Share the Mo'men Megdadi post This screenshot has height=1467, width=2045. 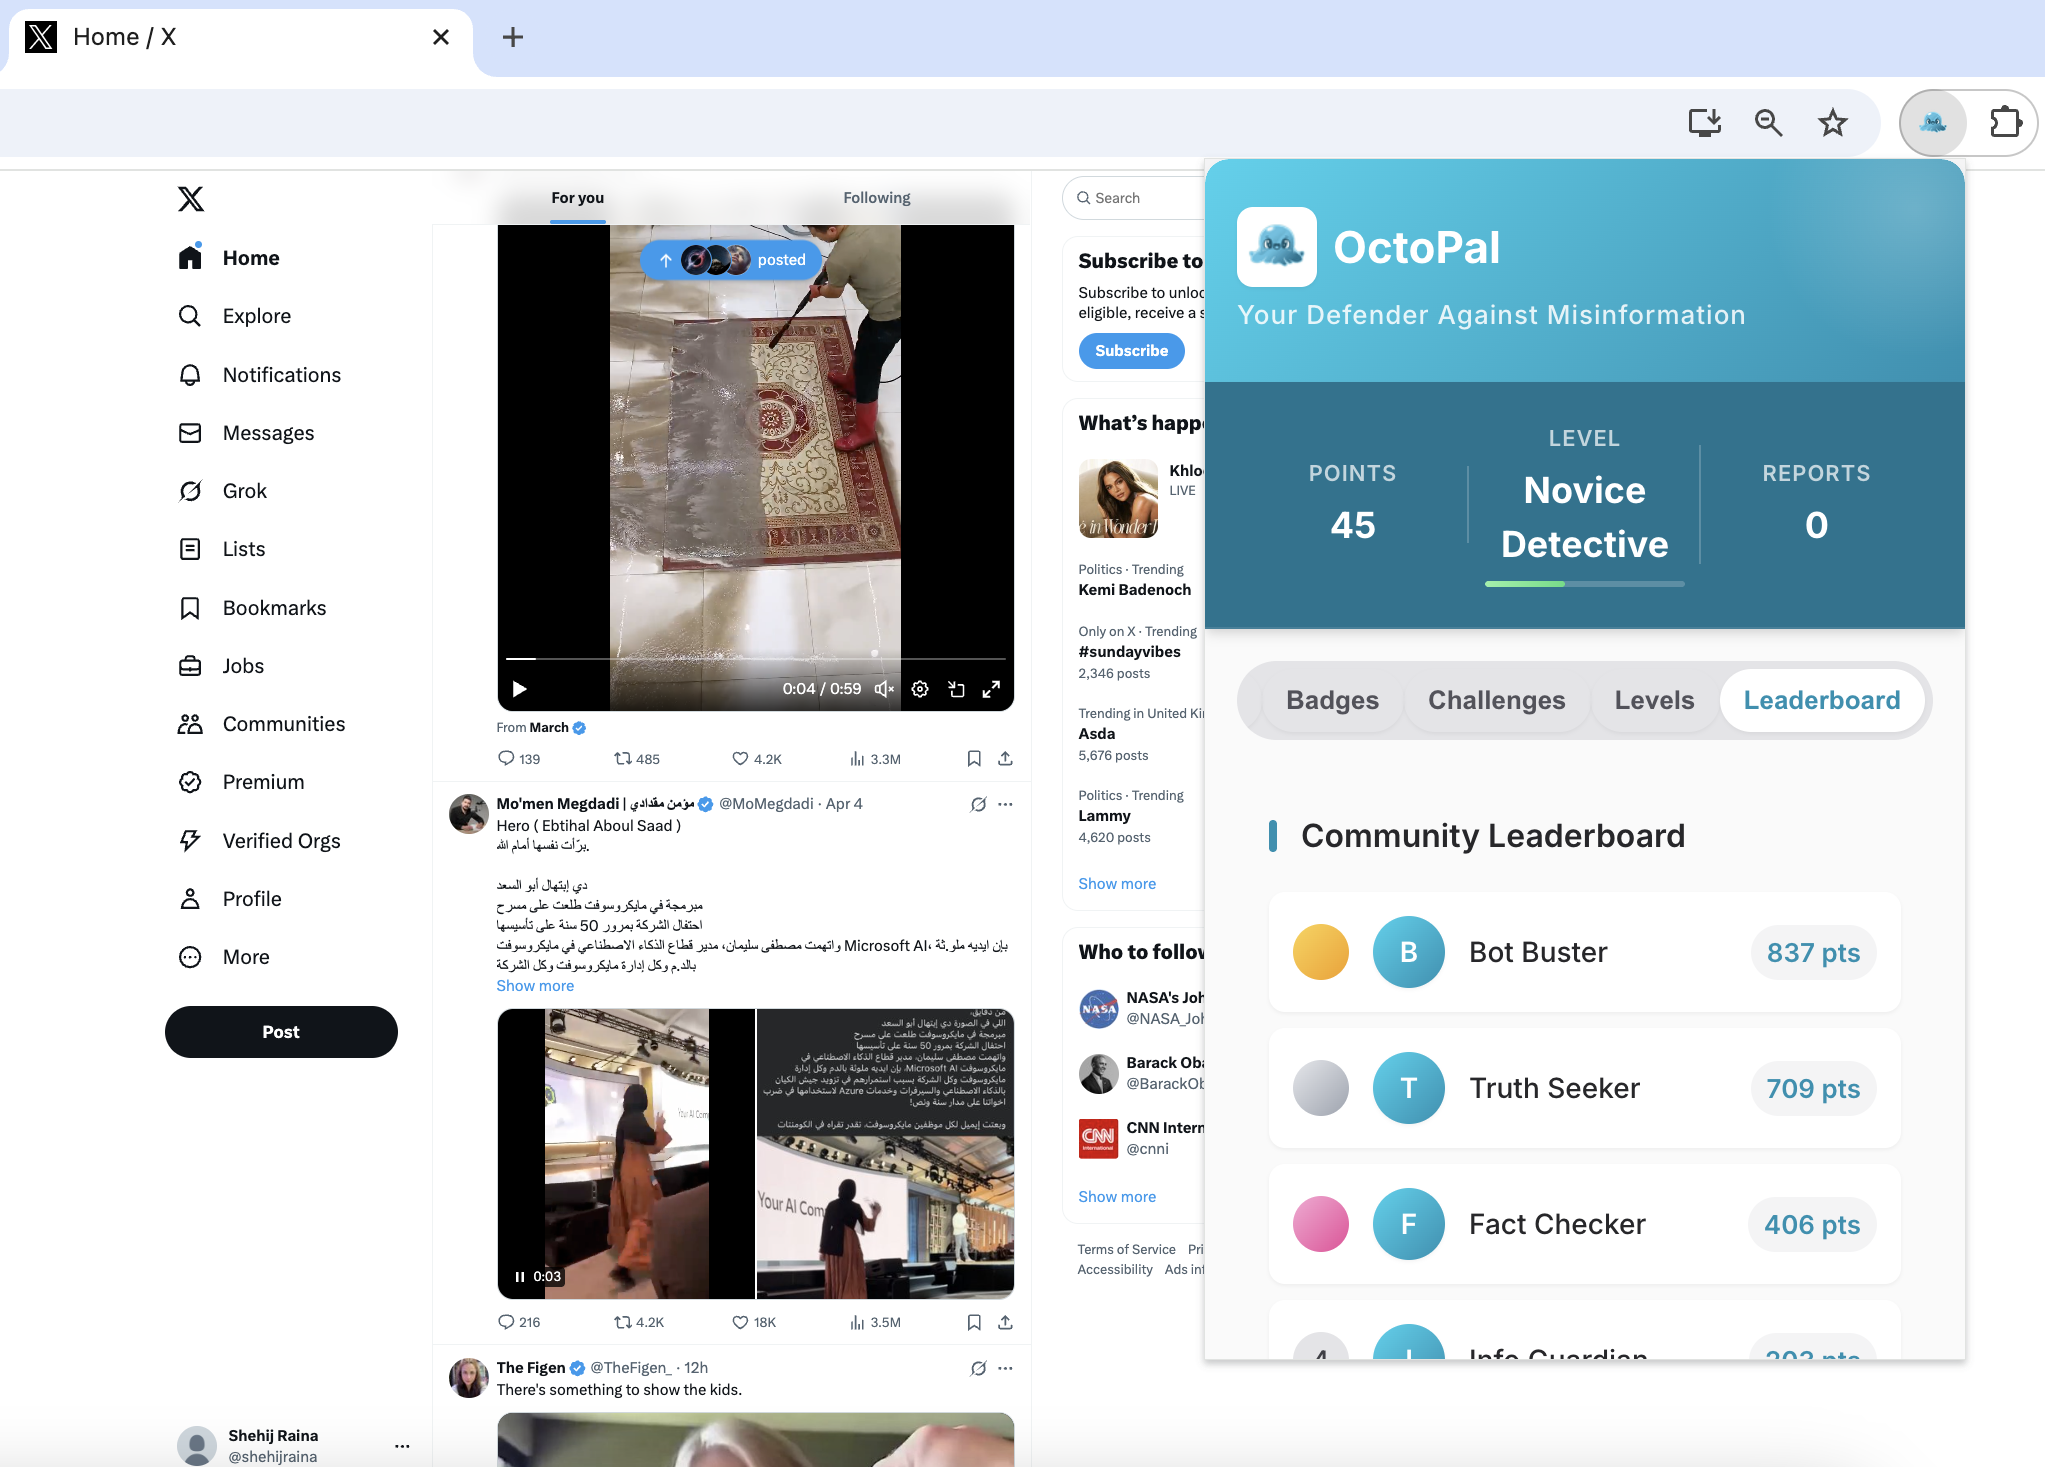pos(1005,1322)
